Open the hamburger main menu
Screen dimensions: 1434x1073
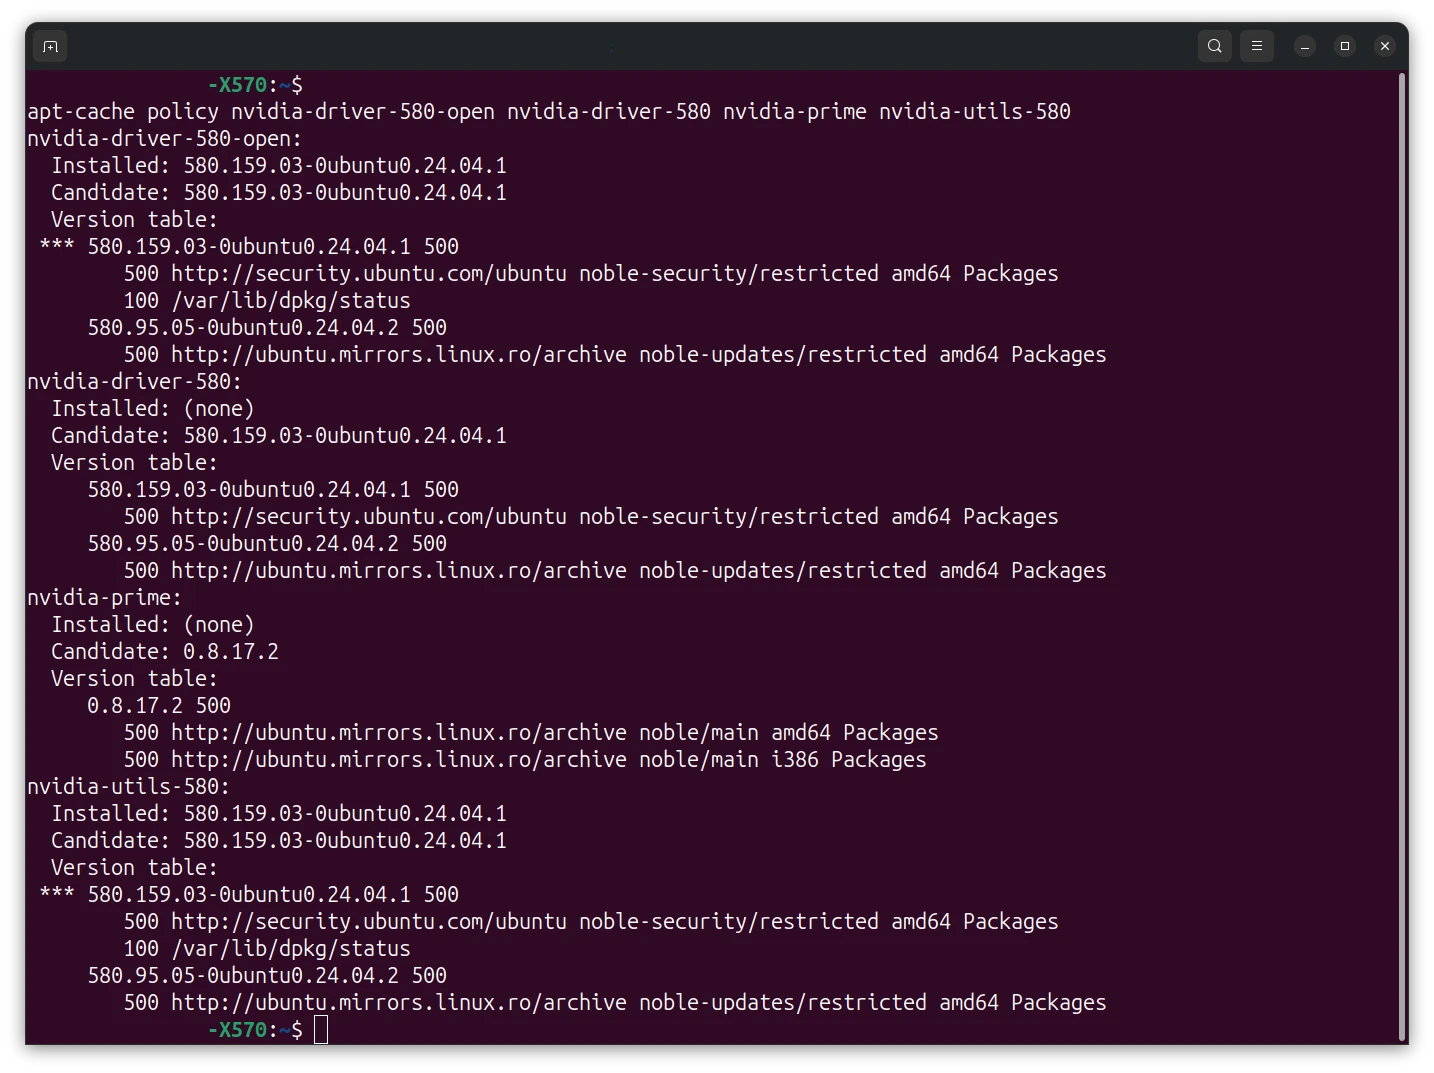(1257, 46)
